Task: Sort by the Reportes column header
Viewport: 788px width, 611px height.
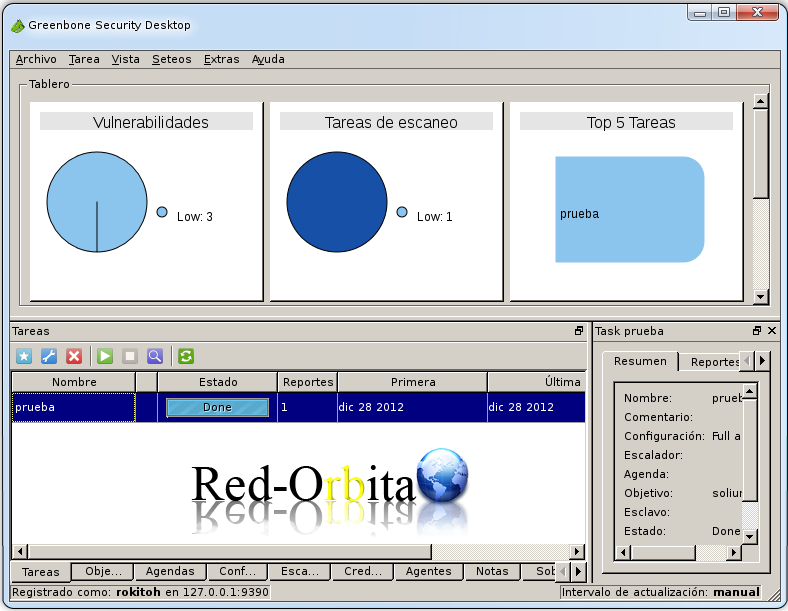Action: 308,382
